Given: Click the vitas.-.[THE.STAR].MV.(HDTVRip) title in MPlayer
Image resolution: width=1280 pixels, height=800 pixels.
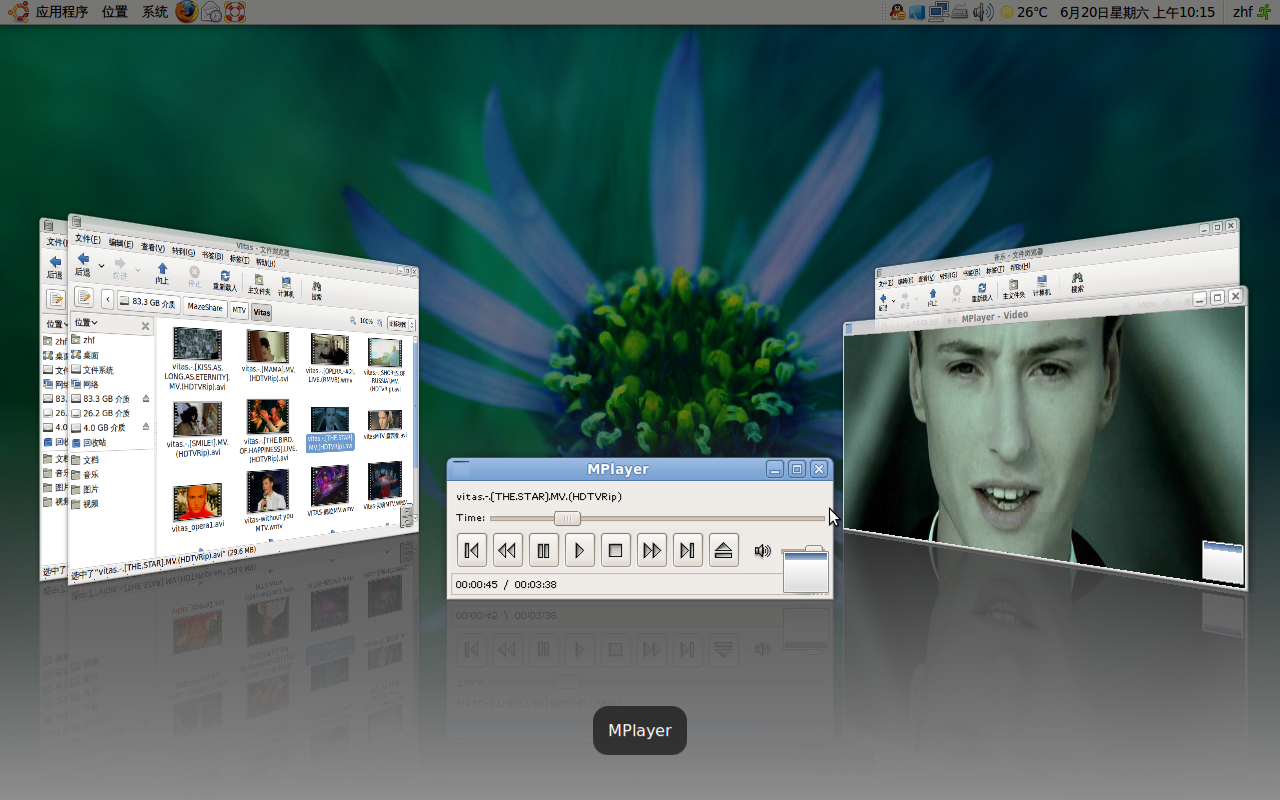Looking at the screenshot, I should [x=539, y=496].
